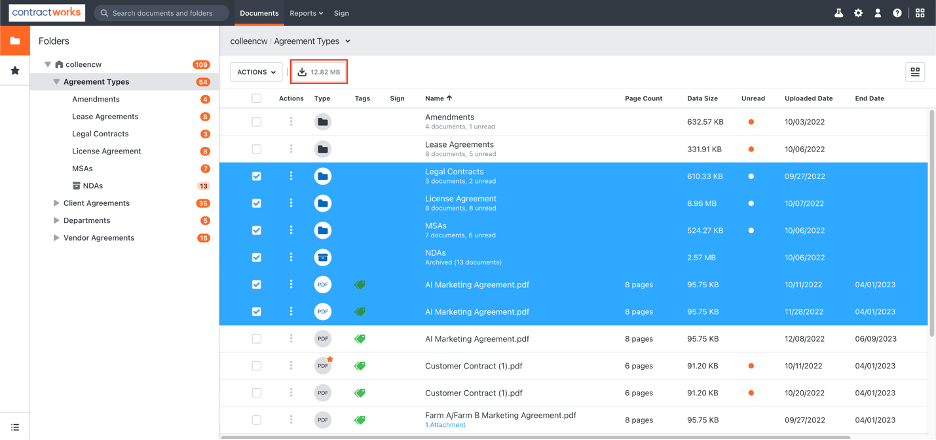This screenshot has width=936, height=440.
Task: Select NDAs in folder tree
Action: [x=93, y=186]
